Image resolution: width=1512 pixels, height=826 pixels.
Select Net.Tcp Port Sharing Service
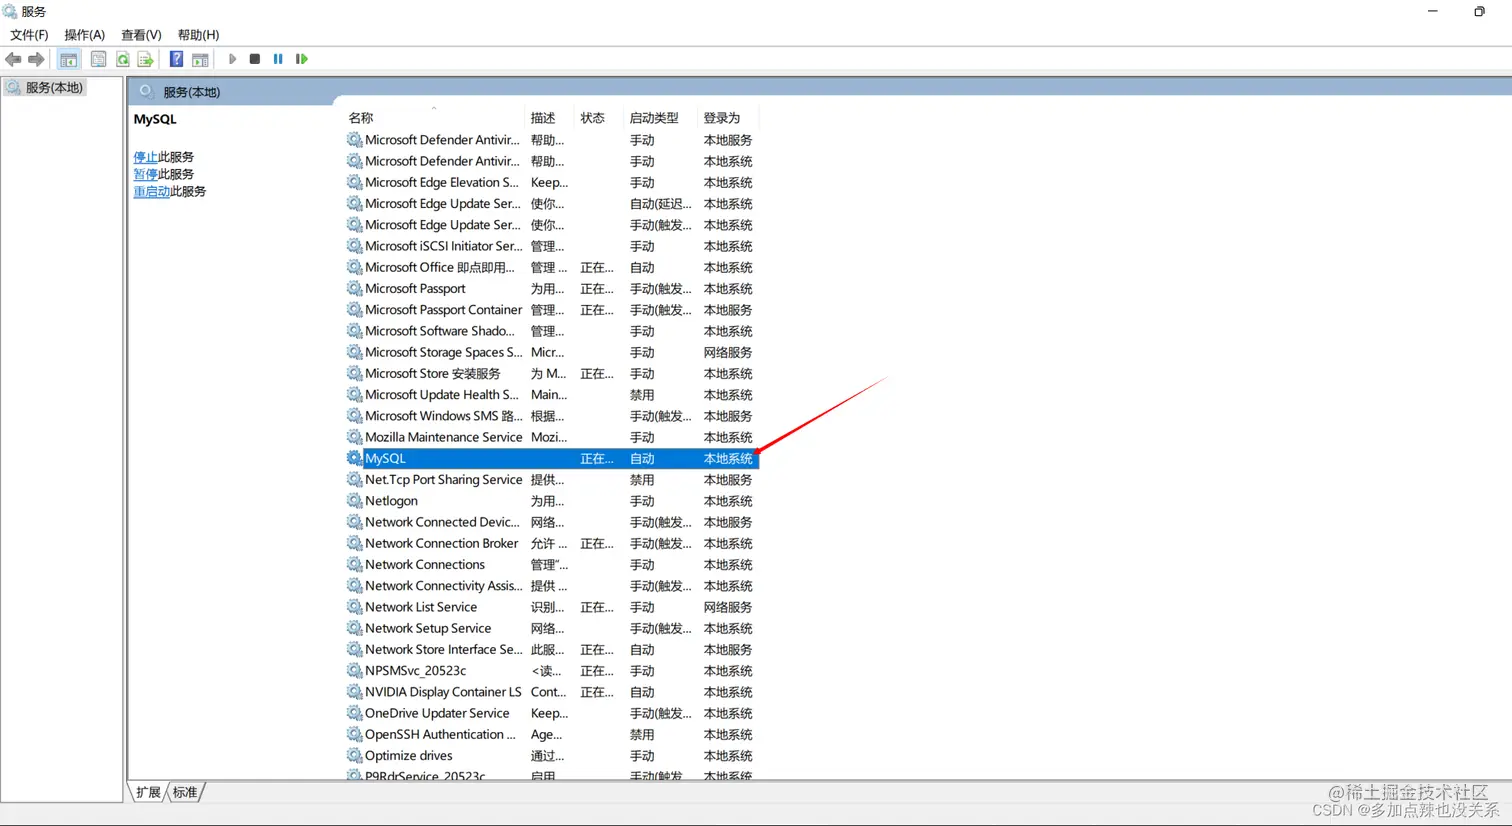[x=552, y=480]
